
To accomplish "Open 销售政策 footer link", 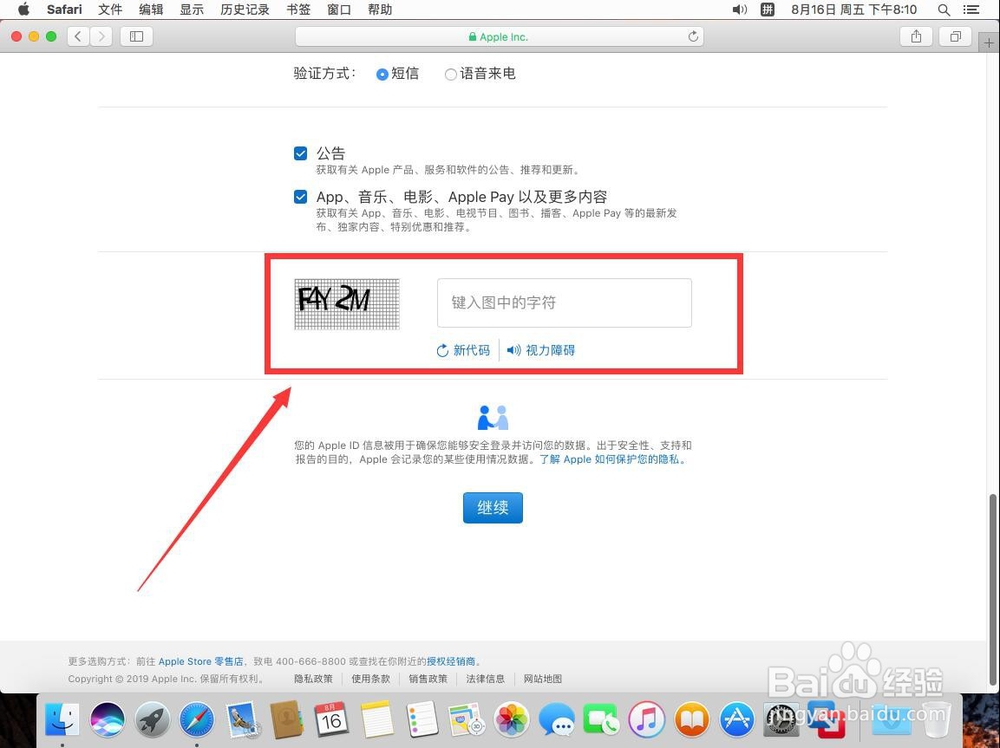I will pos(428,678).
